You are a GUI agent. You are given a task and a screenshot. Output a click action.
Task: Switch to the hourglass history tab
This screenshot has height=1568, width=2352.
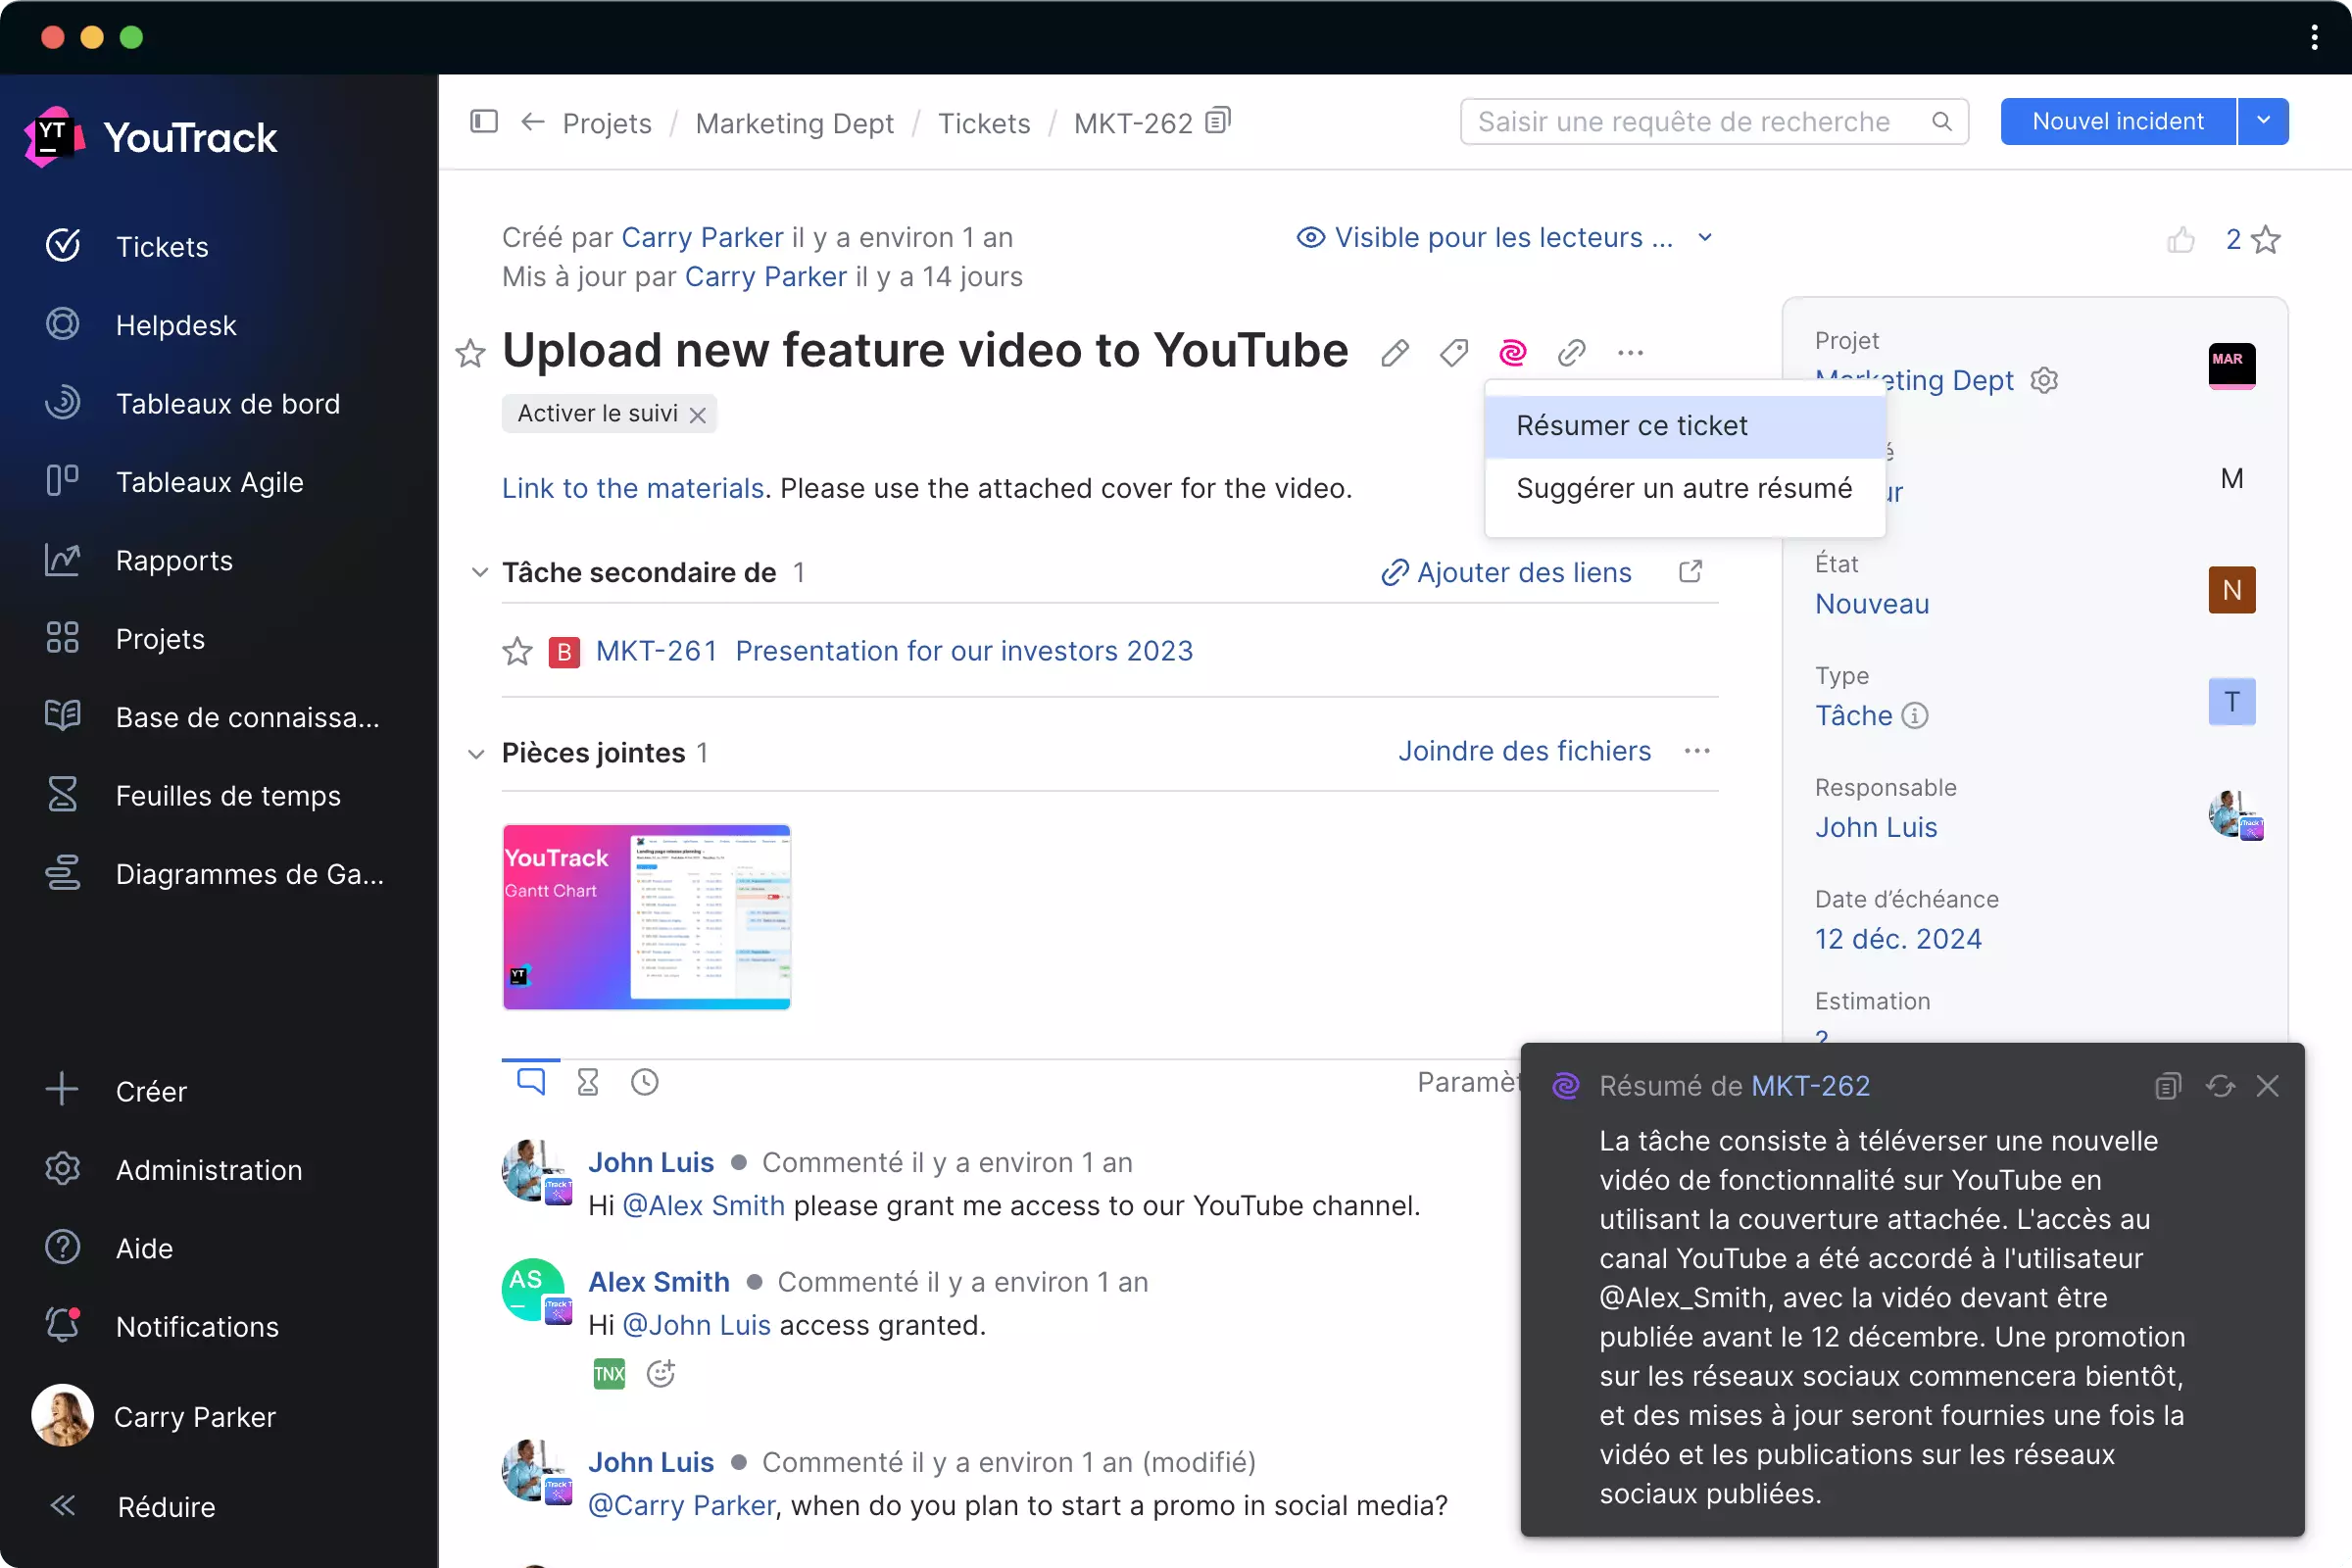pyautogui.click(x=587, y=1081)
